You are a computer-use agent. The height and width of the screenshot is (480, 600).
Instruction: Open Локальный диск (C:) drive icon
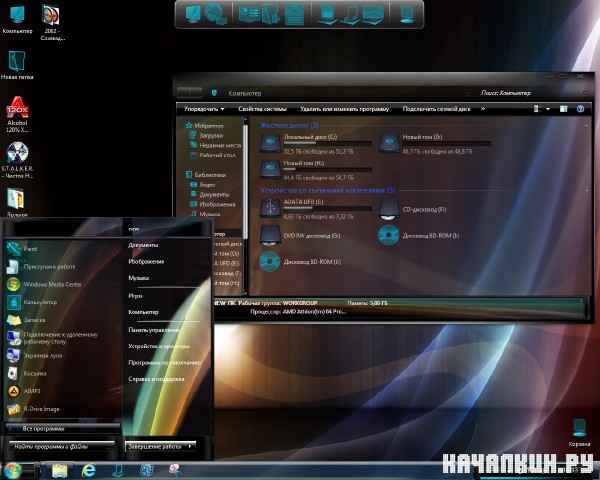270,143
